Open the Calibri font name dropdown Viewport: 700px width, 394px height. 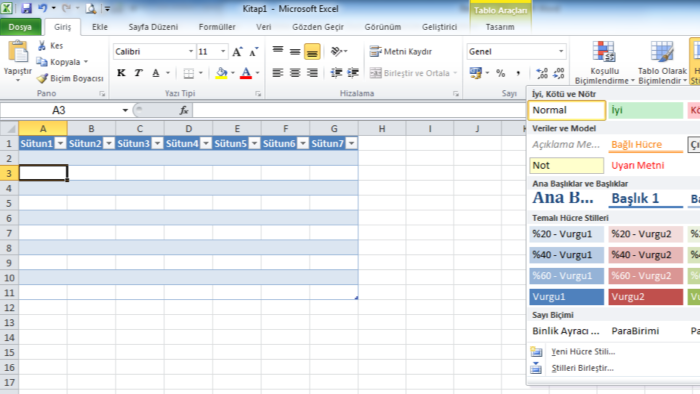pyautogui.click(x=191, y=51)
